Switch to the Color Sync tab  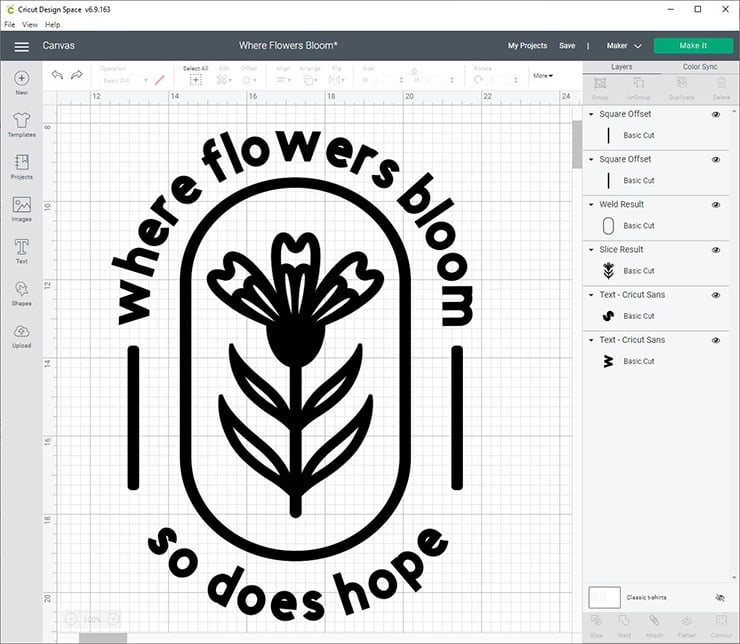[x=699, y=67]
